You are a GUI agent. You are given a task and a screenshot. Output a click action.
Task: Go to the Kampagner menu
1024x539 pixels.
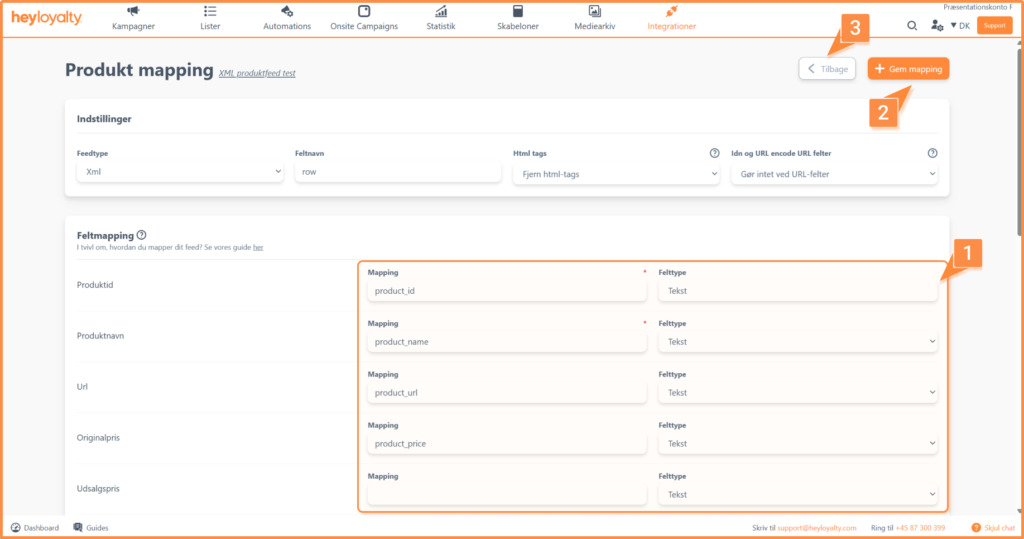[134, 18]
